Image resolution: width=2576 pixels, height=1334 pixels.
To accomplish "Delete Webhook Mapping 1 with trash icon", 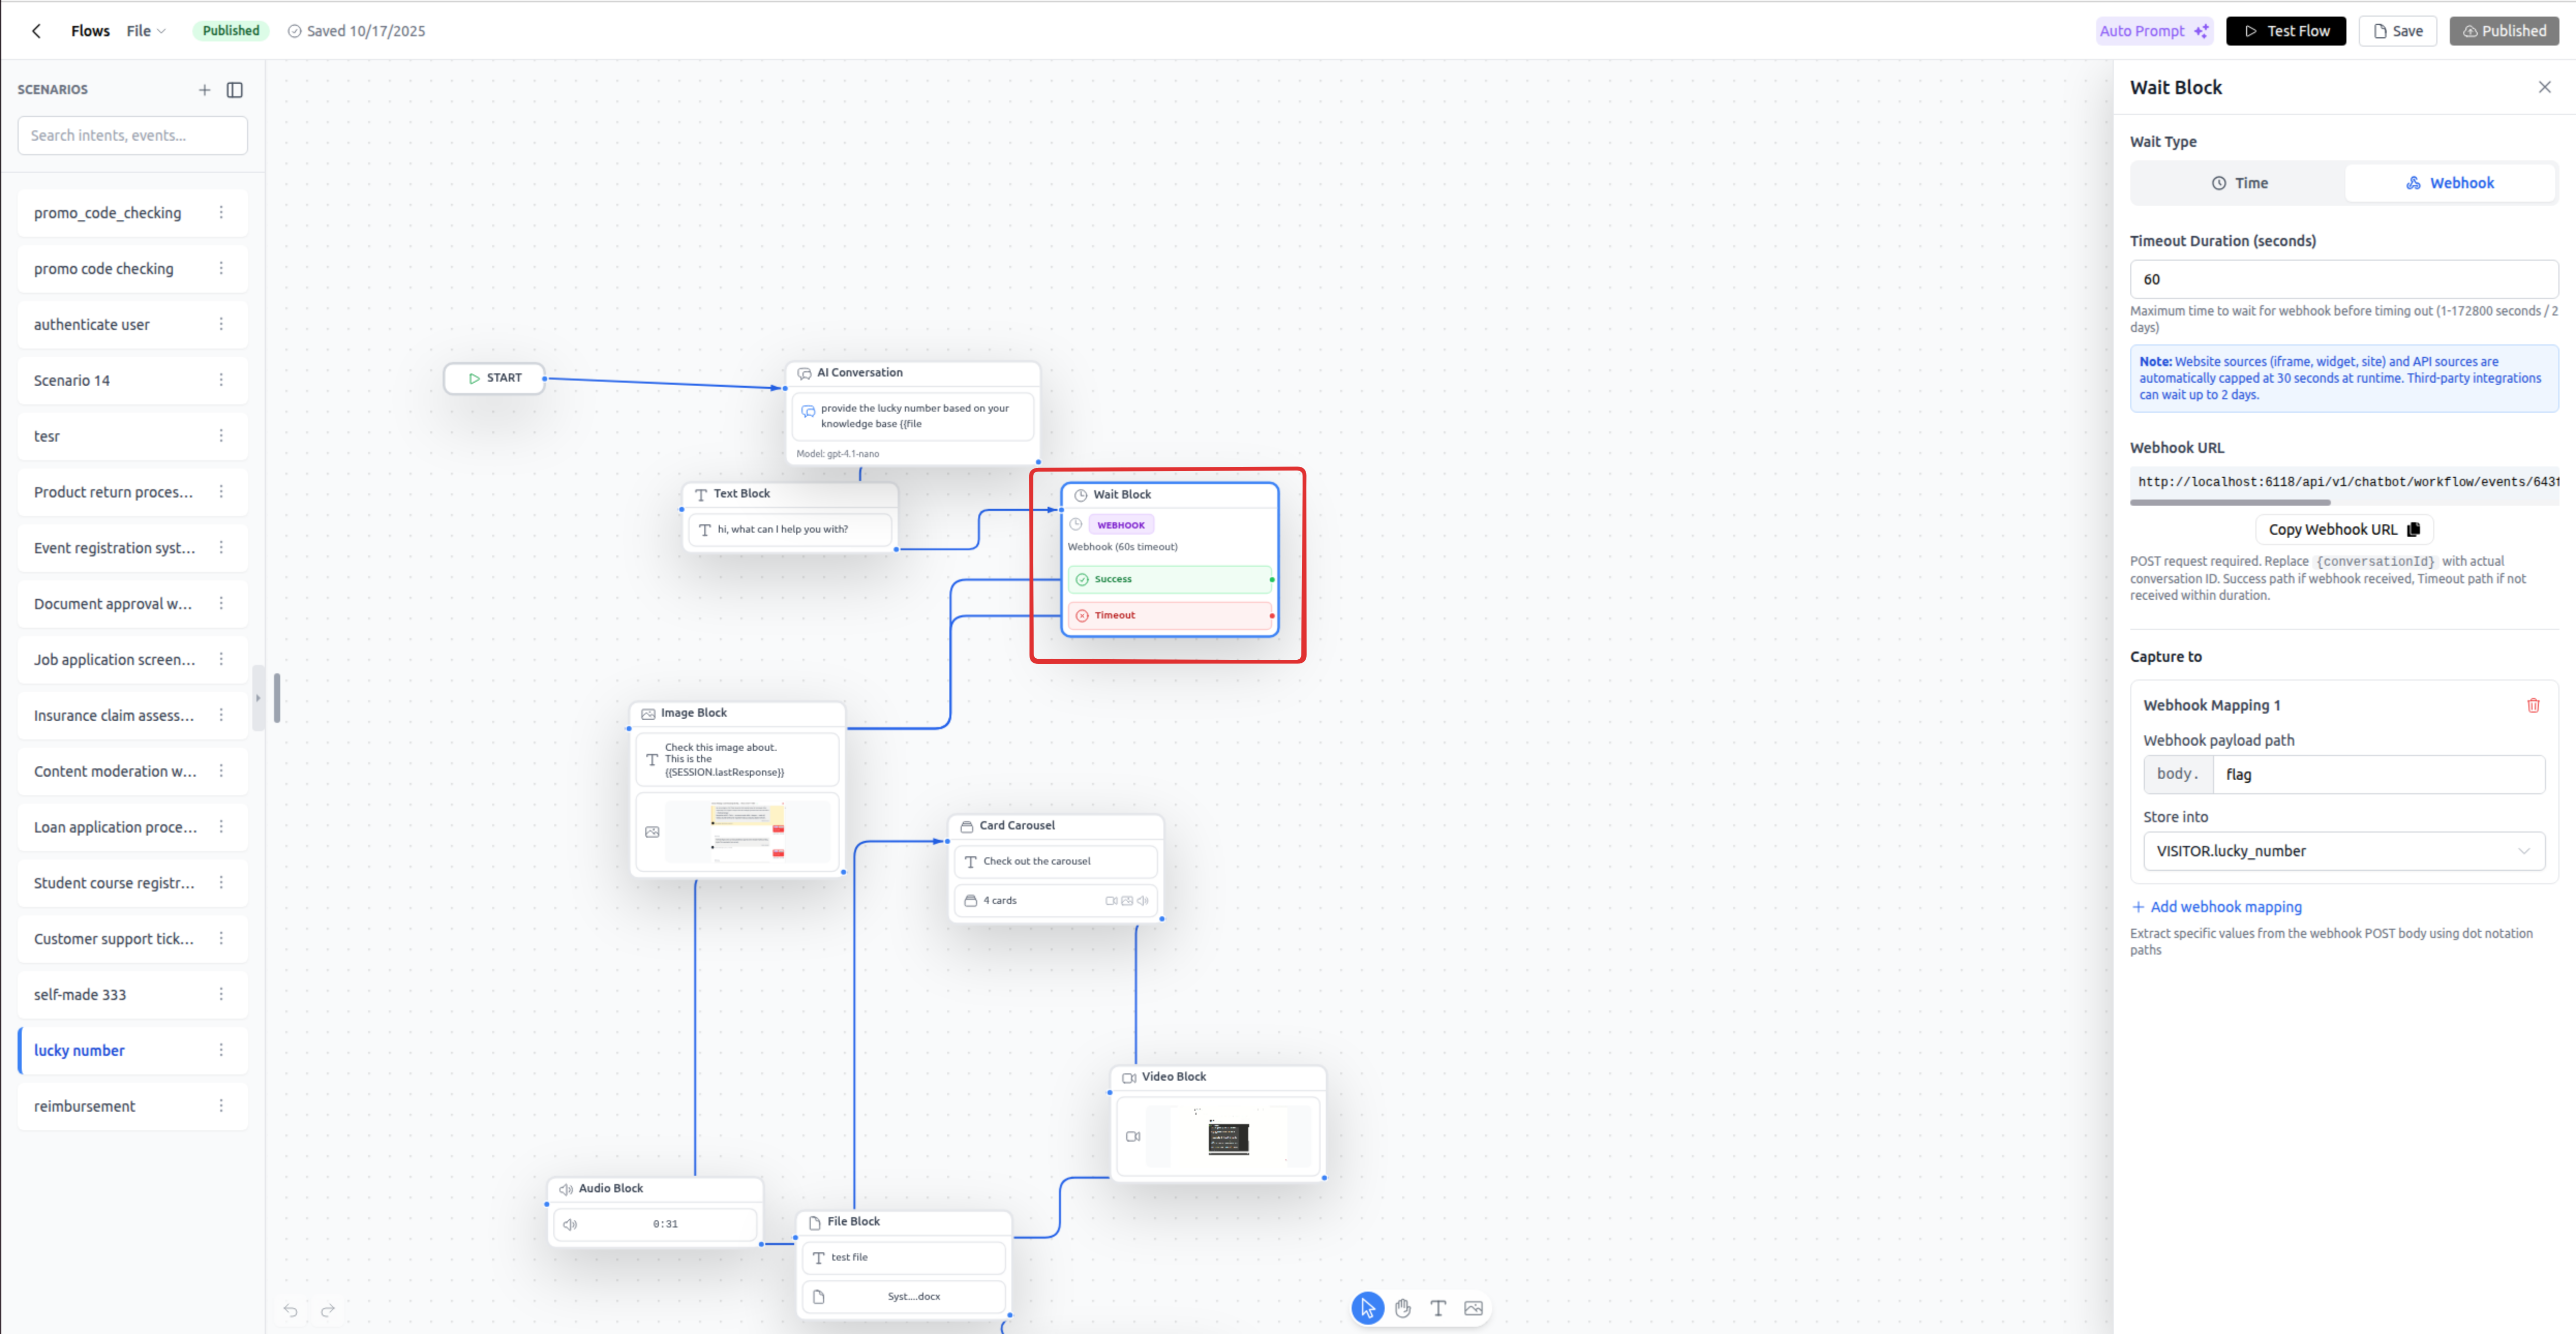I will [2533, 705].
